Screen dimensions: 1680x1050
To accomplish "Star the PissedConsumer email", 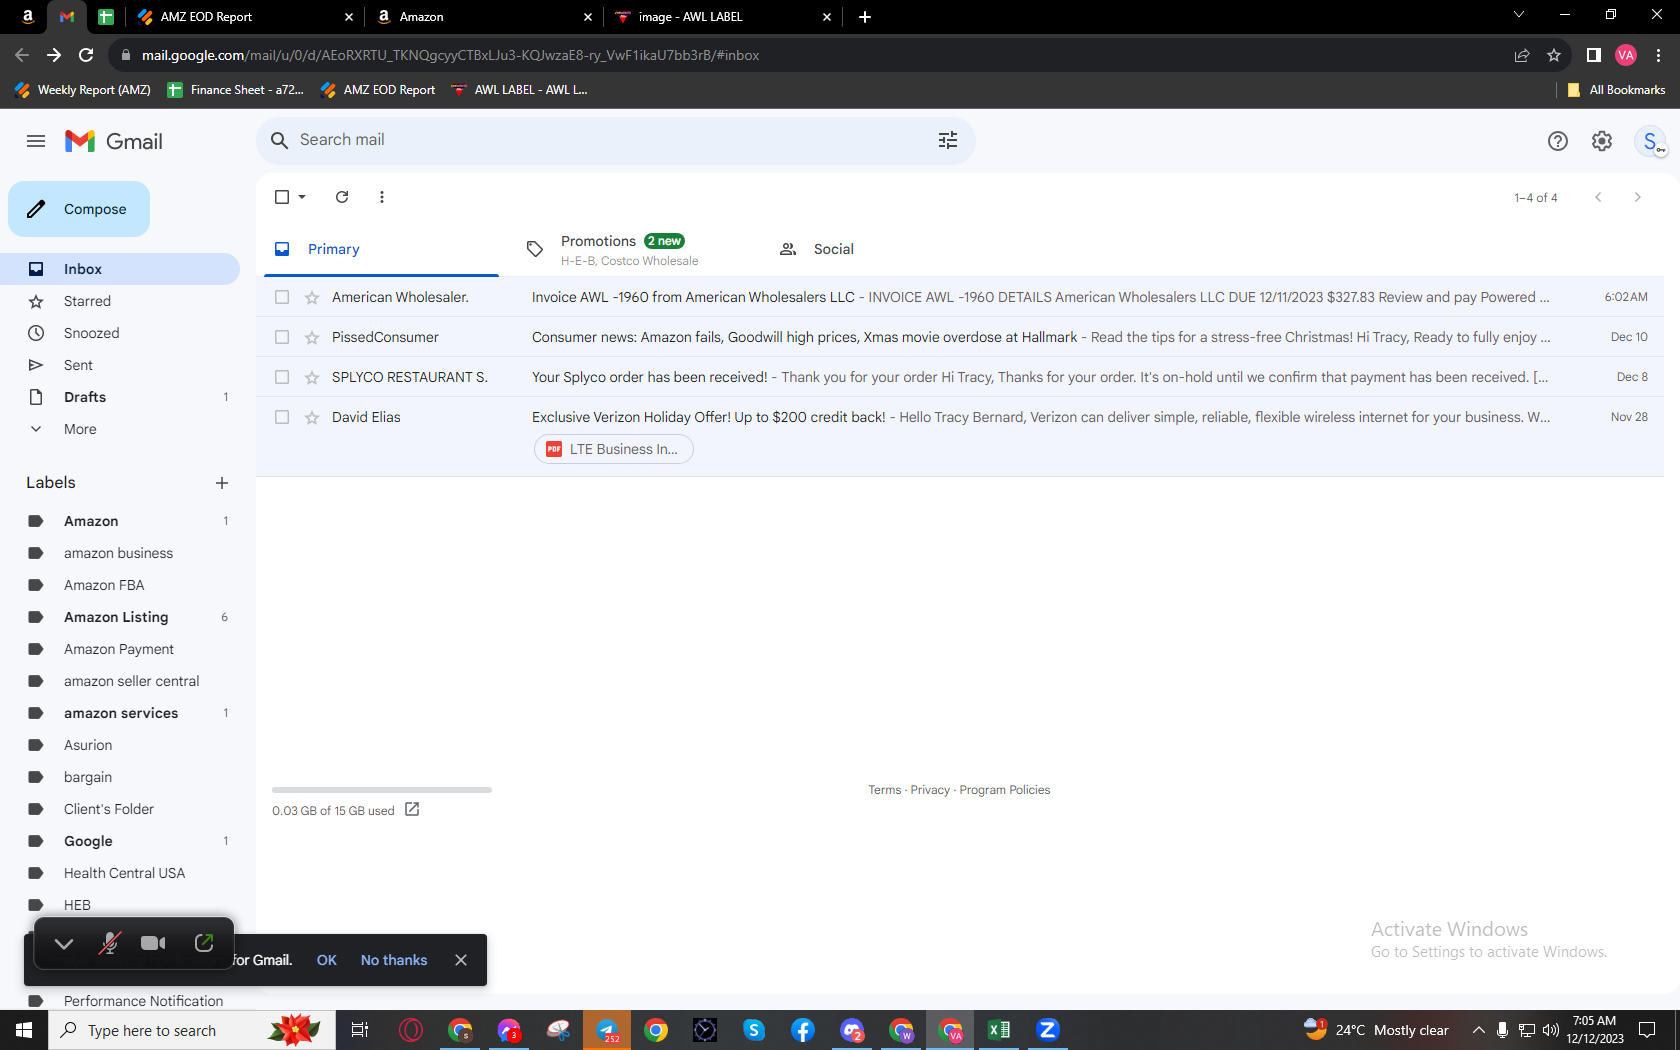I will (x=312, y=337).
